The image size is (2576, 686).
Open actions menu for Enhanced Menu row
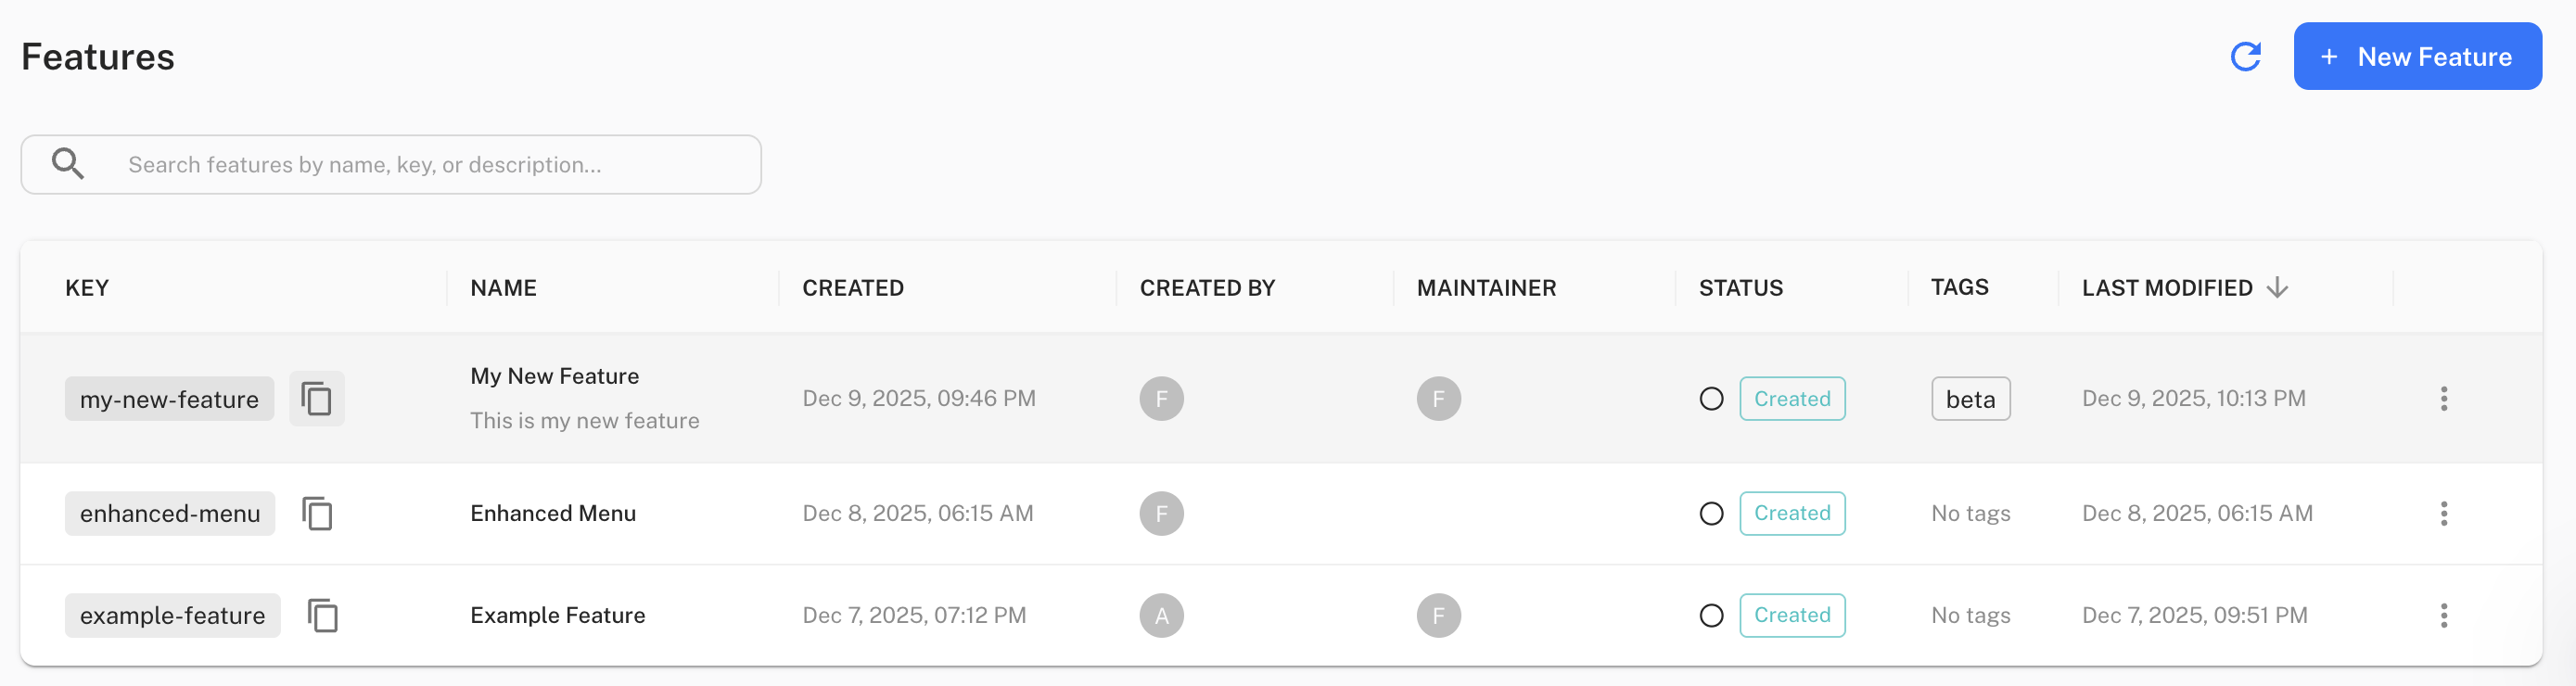(2444, 513)
